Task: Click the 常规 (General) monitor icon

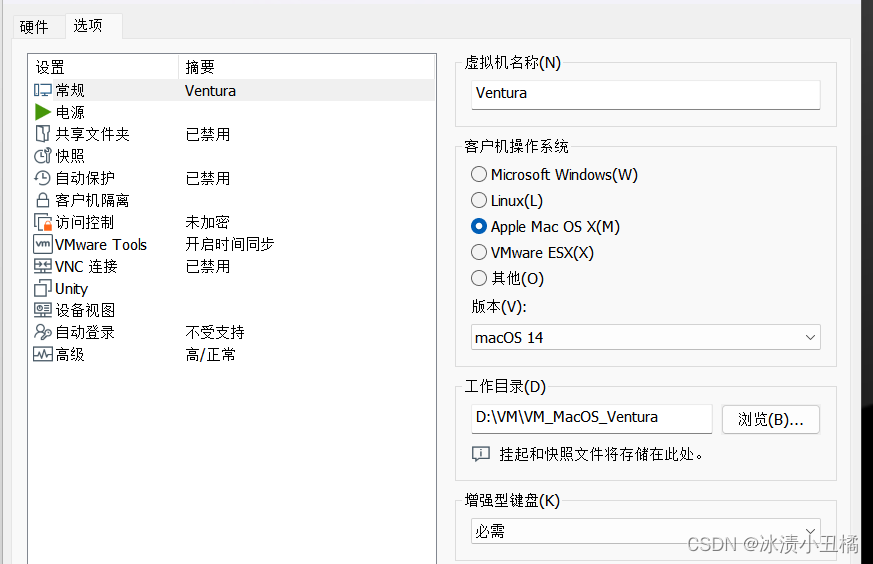Action: pos(43,90)
